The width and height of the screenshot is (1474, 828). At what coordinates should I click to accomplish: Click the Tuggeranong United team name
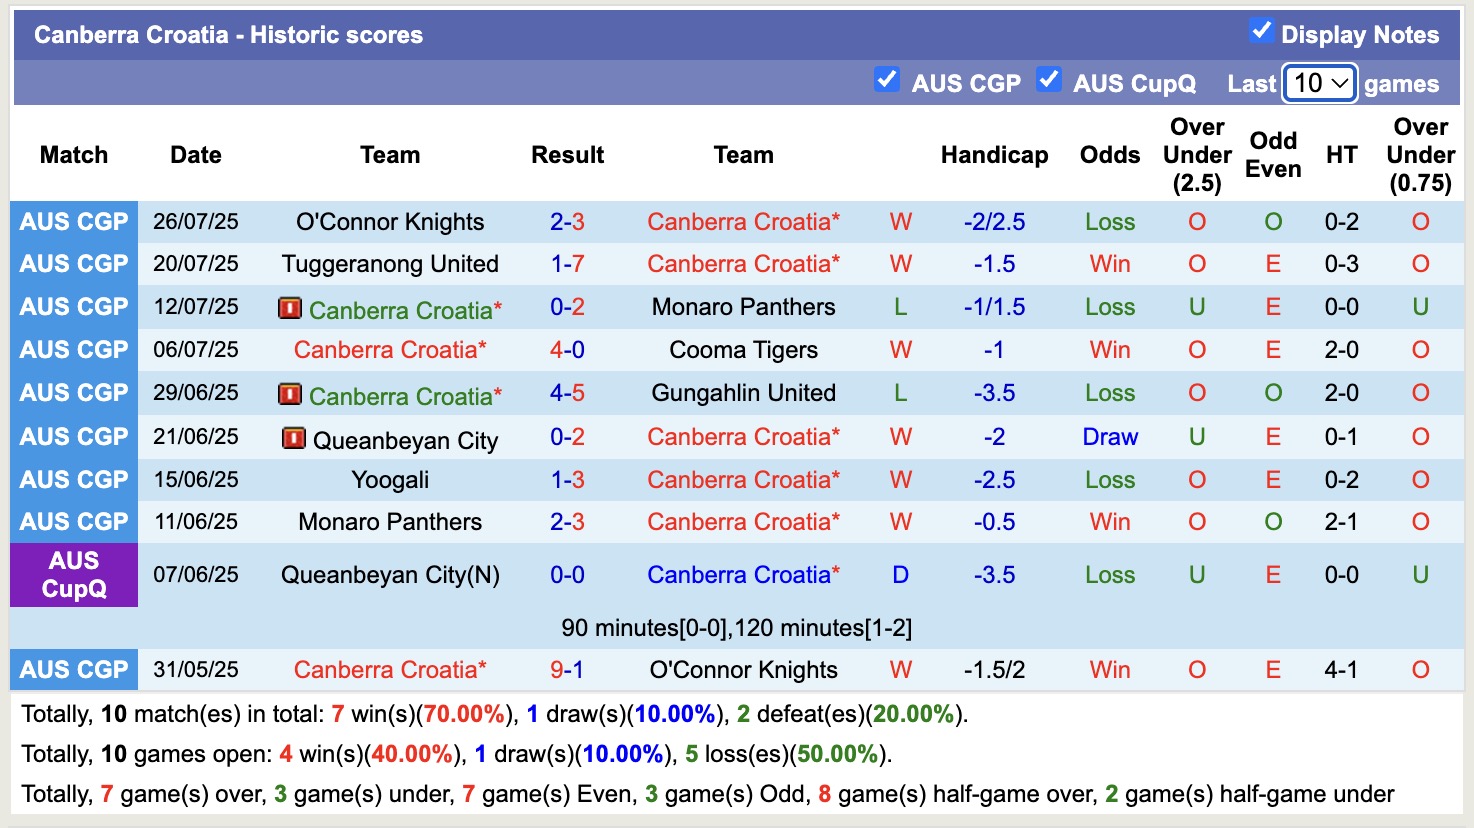(x=390, y=264)
